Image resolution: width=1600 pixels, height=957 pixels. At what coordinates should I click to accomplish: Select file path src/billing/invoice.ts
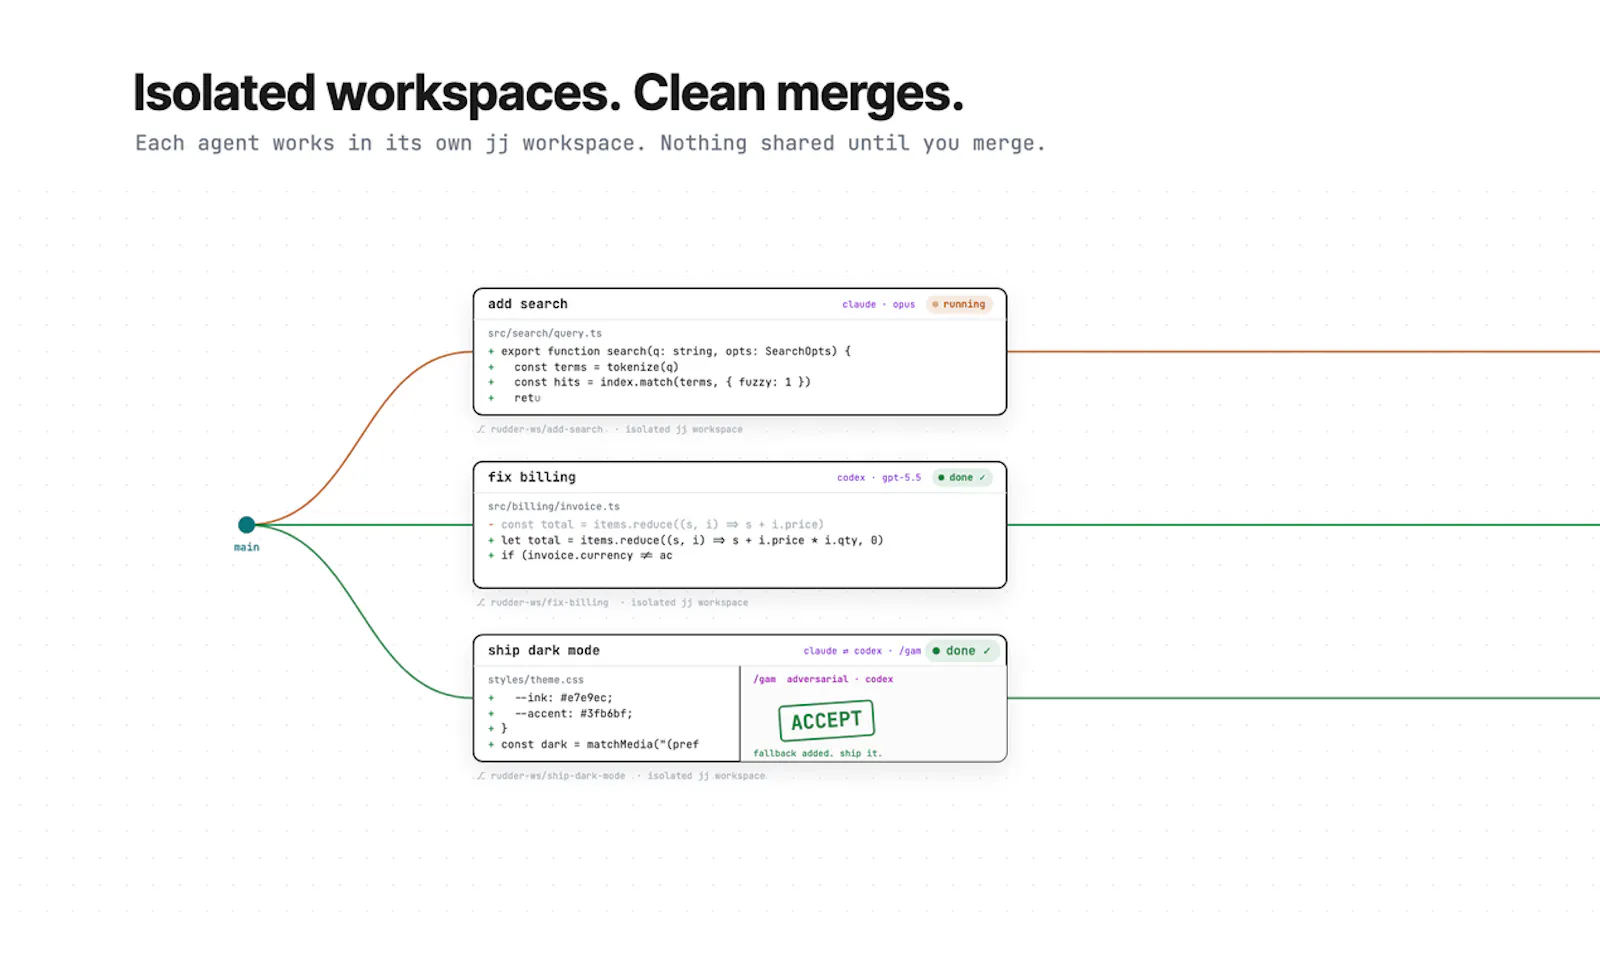554,506
